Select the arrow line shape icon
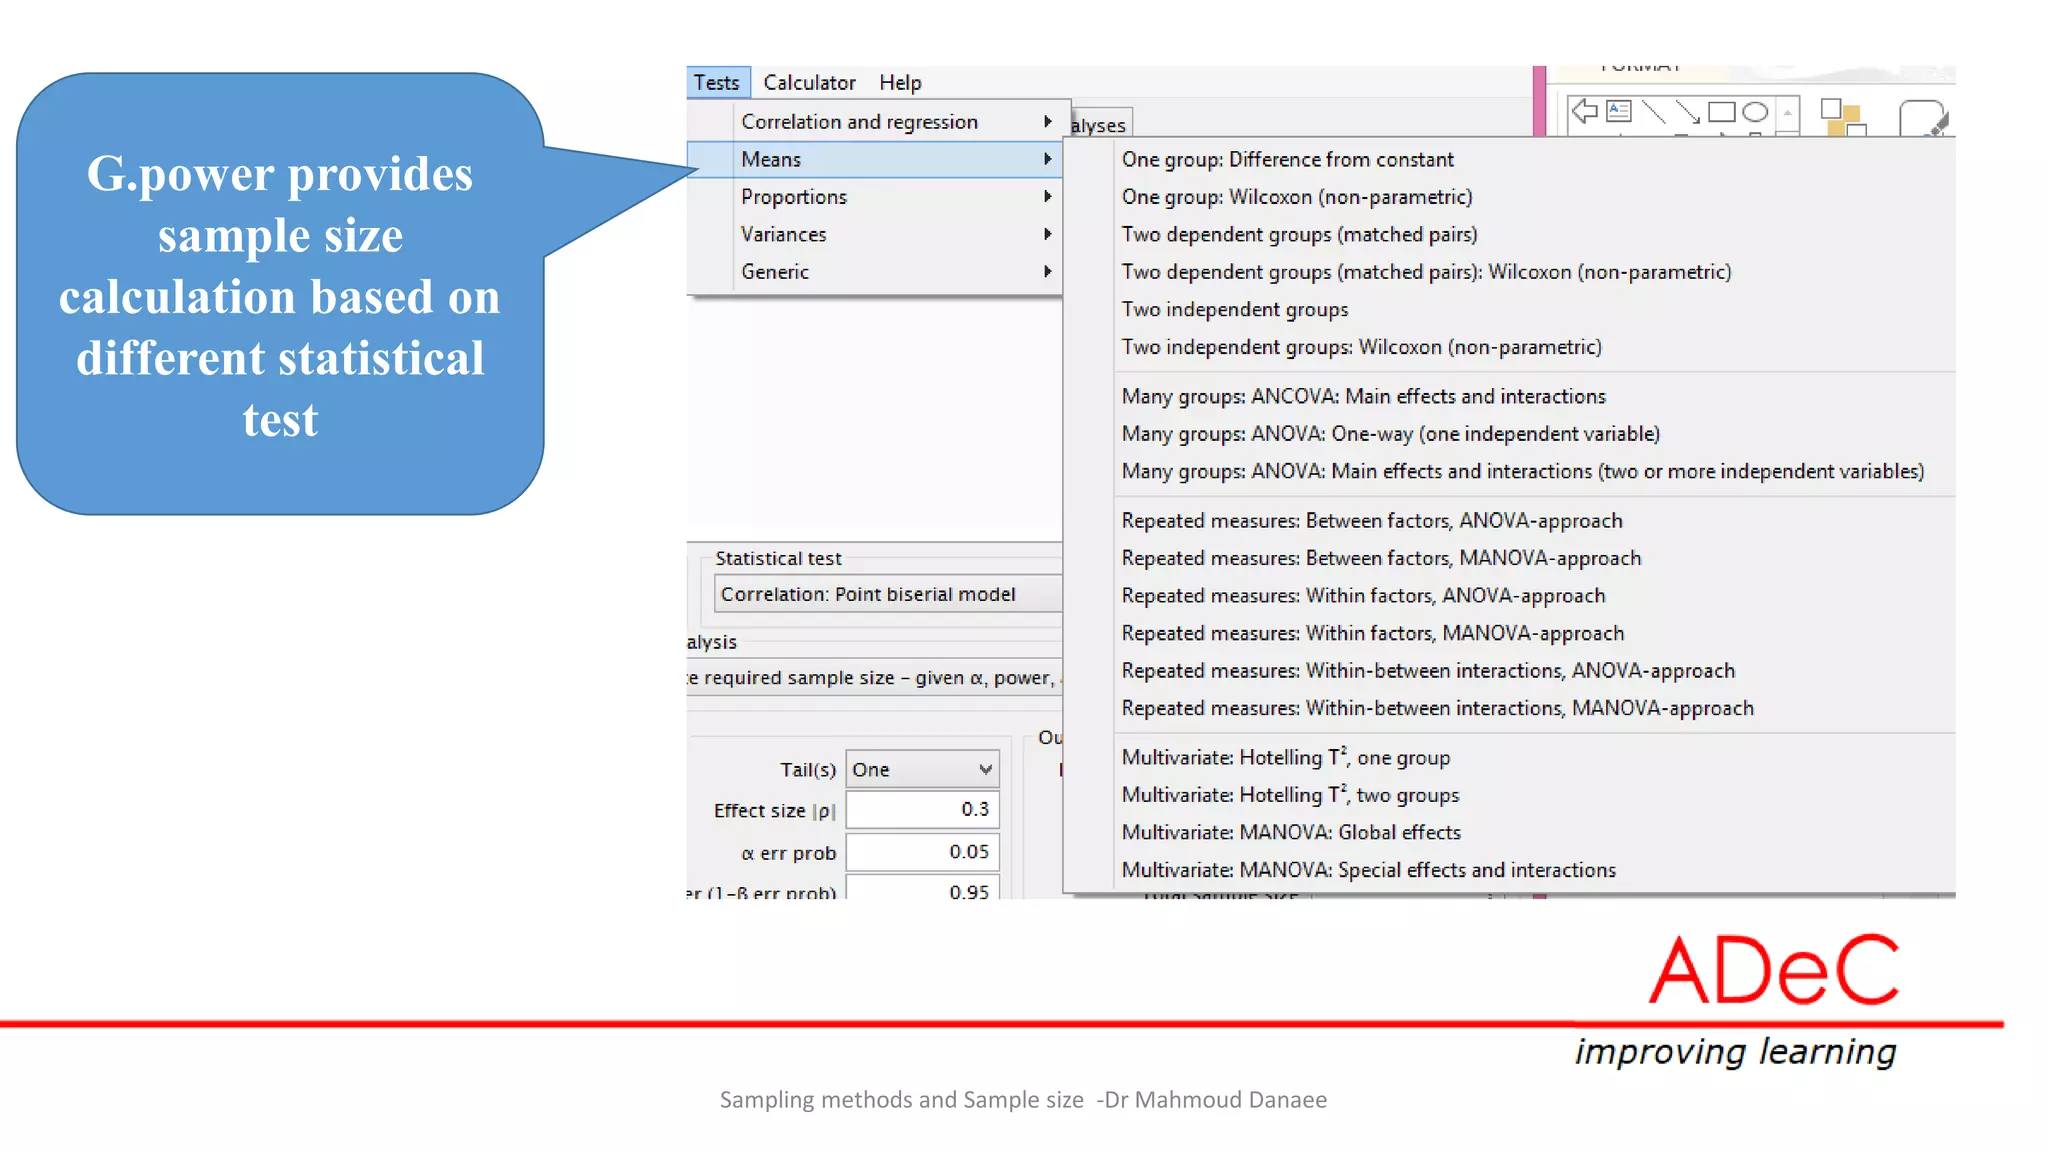This screenshot has width=2048, height=1152. click(x=1687, y=112)
